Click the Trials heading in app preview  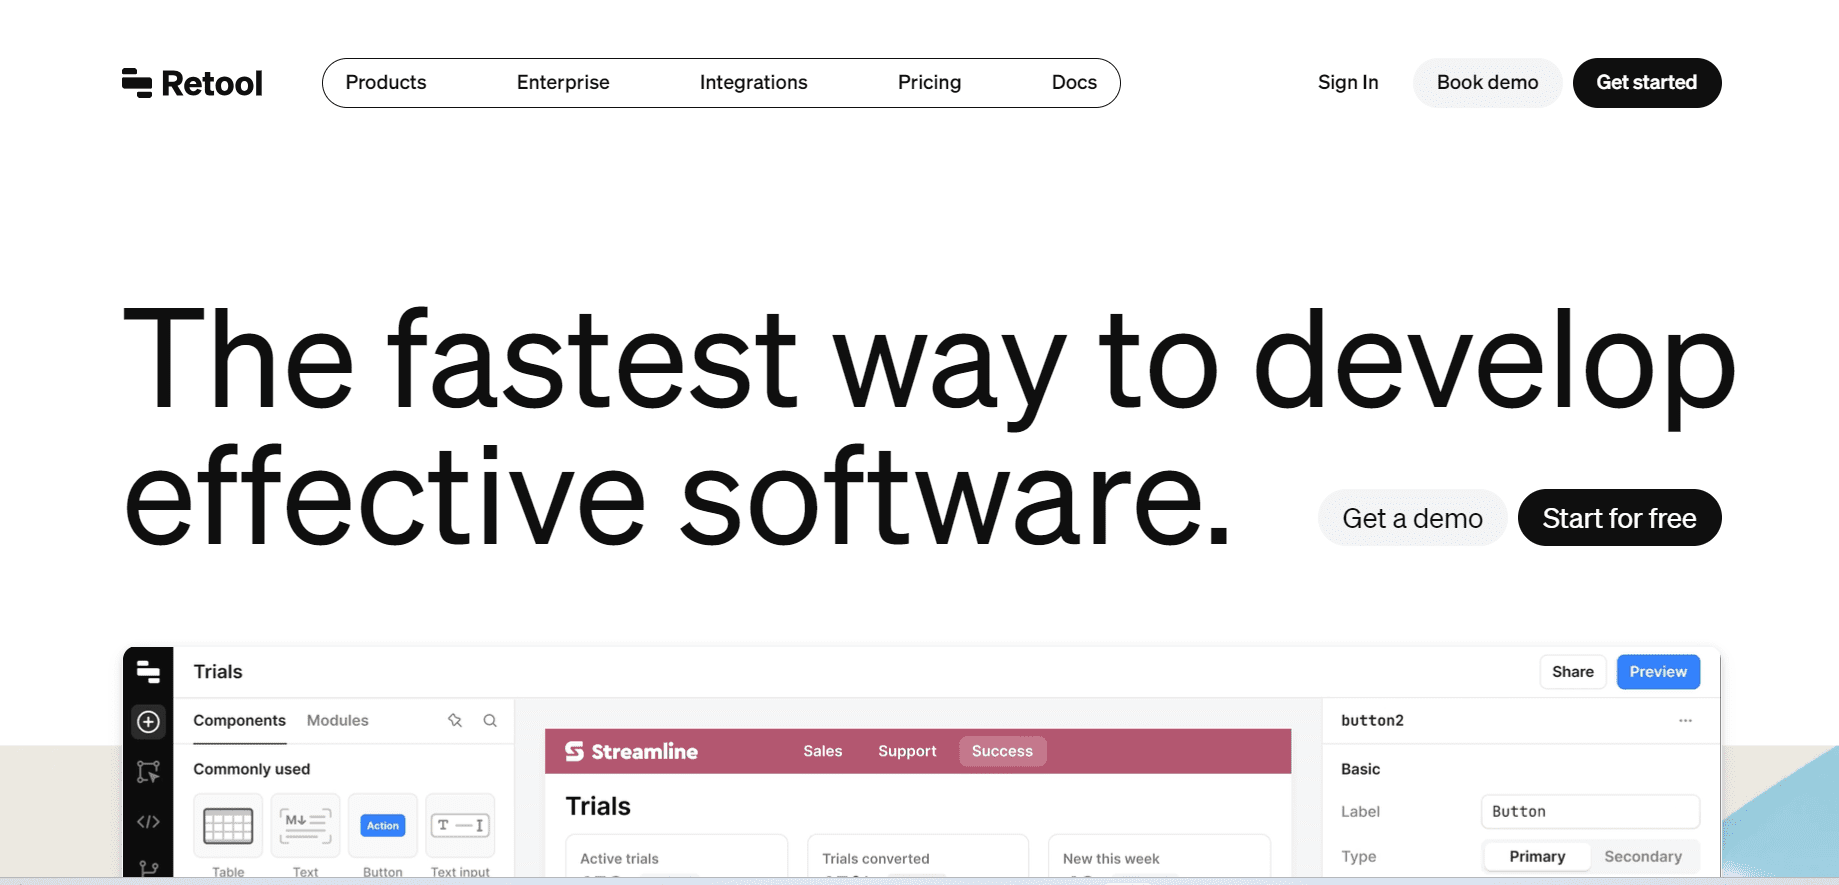[598, 806]
